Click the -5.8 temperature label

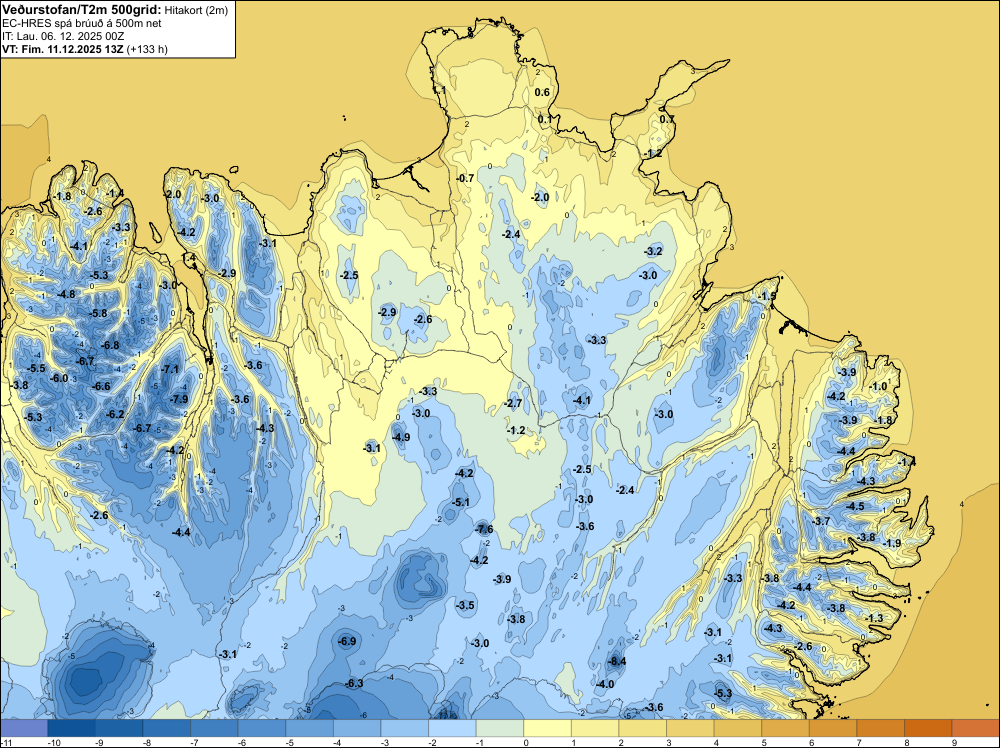coord(99,313)
